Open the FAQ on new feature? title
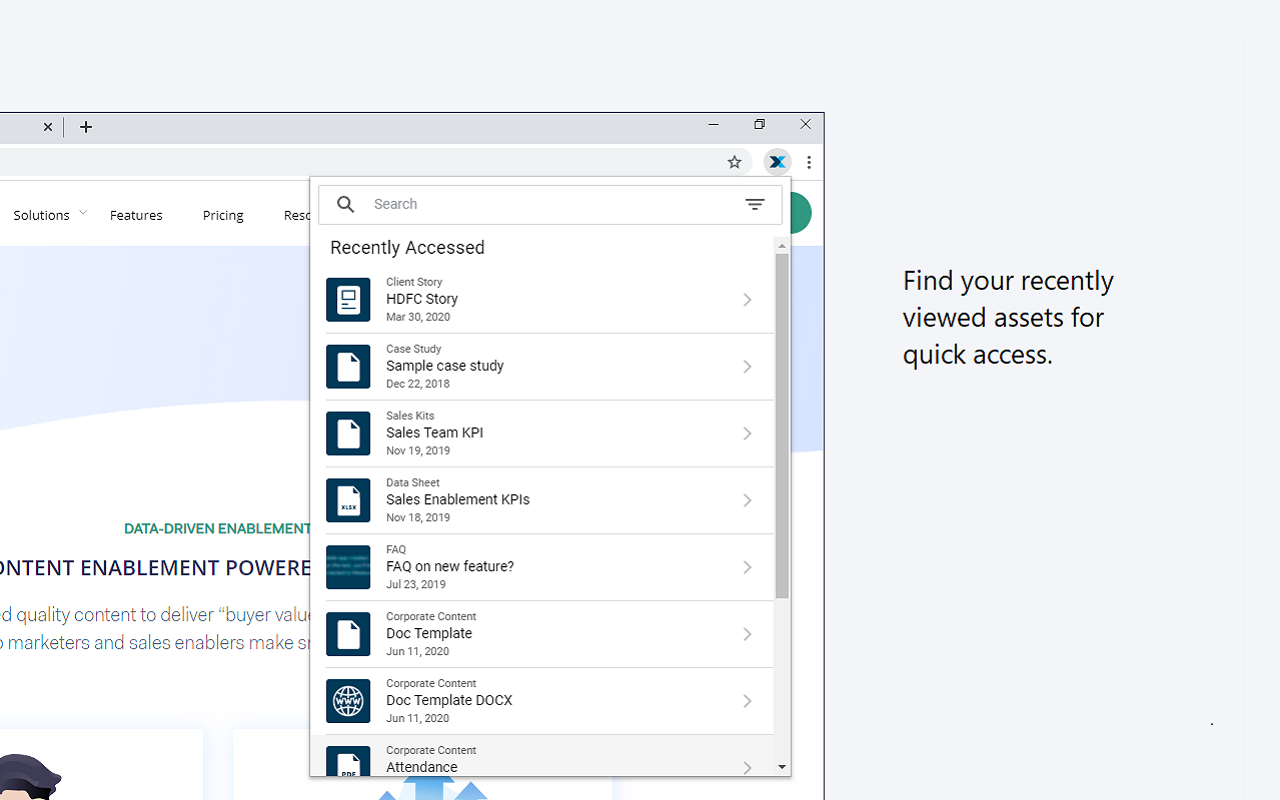The width and height of the screenshot is (1280, 800). pos(450,566)
